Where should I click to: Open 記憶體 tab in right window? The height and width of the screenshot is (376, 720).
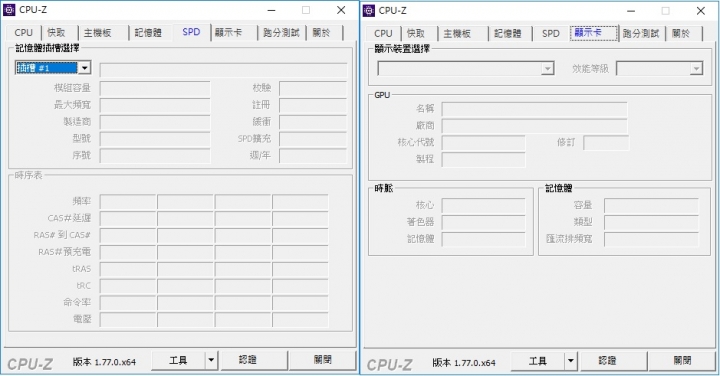[507, 34]
